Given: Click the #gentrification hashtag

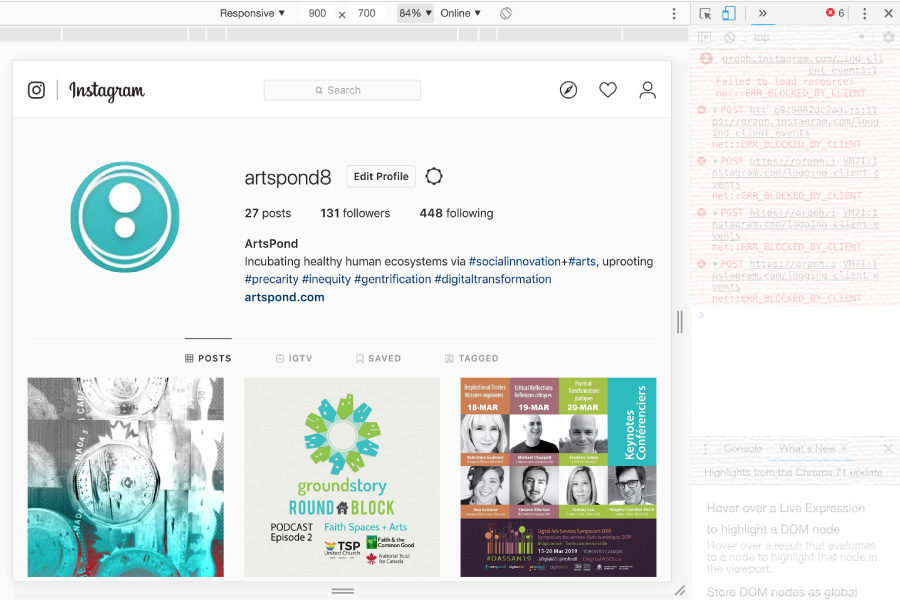Looking at the screenshot, I should point(393,279).
